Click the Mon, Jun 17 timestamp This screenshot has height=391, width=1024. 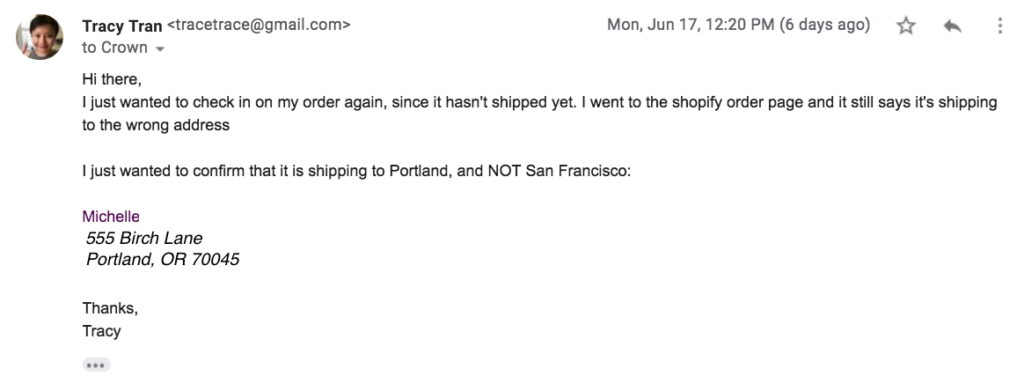tap(691, 25)
